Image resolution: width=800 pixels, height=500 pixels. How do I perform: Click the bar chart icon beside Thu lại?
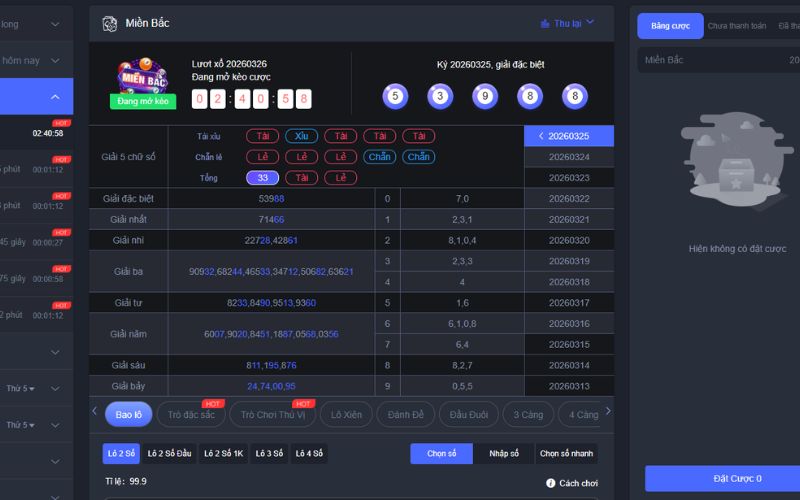(545, 23)
